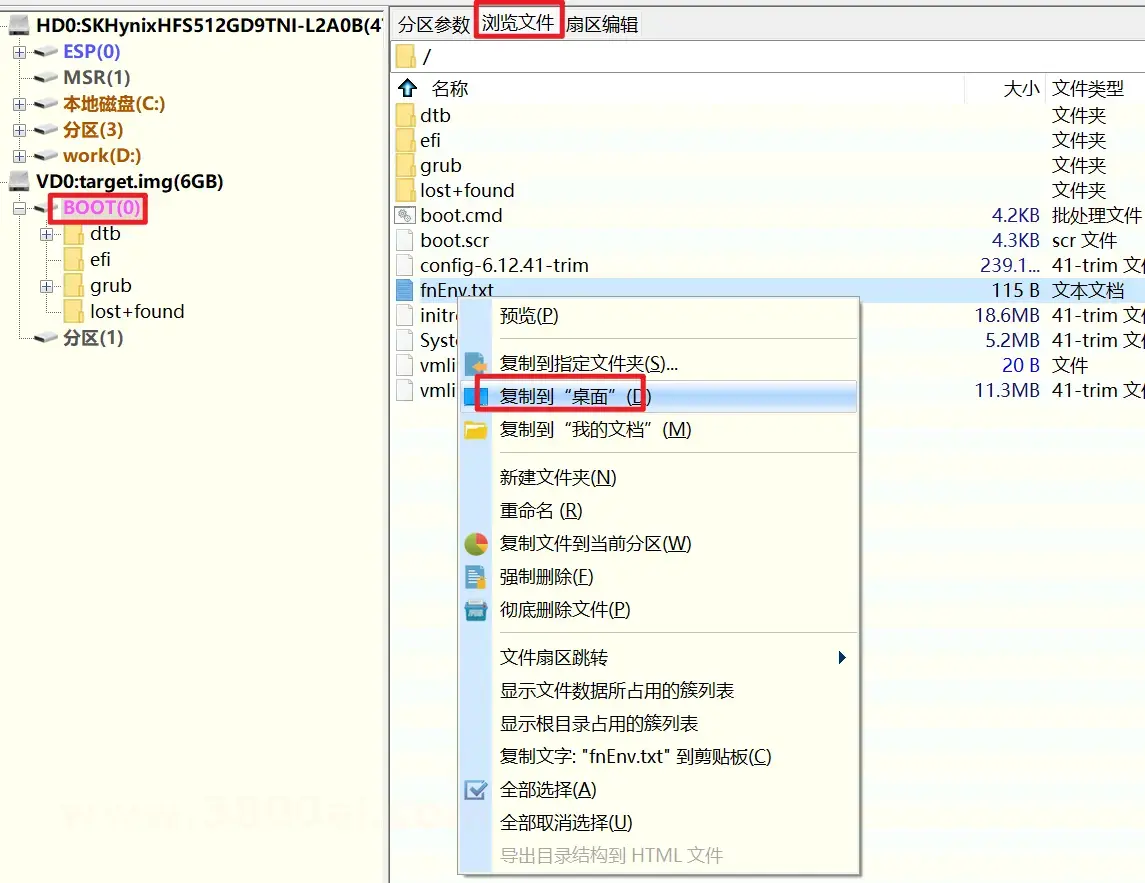Image resolution: width=1145 pixels, height=883 pixels.
Task: Click the up-arrow parent directory icon
Action: click(407, 88)
